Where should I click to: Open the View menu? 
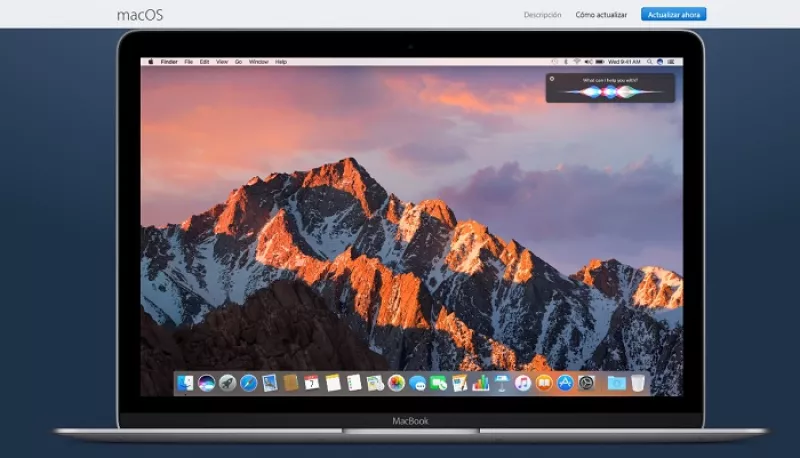click(222, 62)
